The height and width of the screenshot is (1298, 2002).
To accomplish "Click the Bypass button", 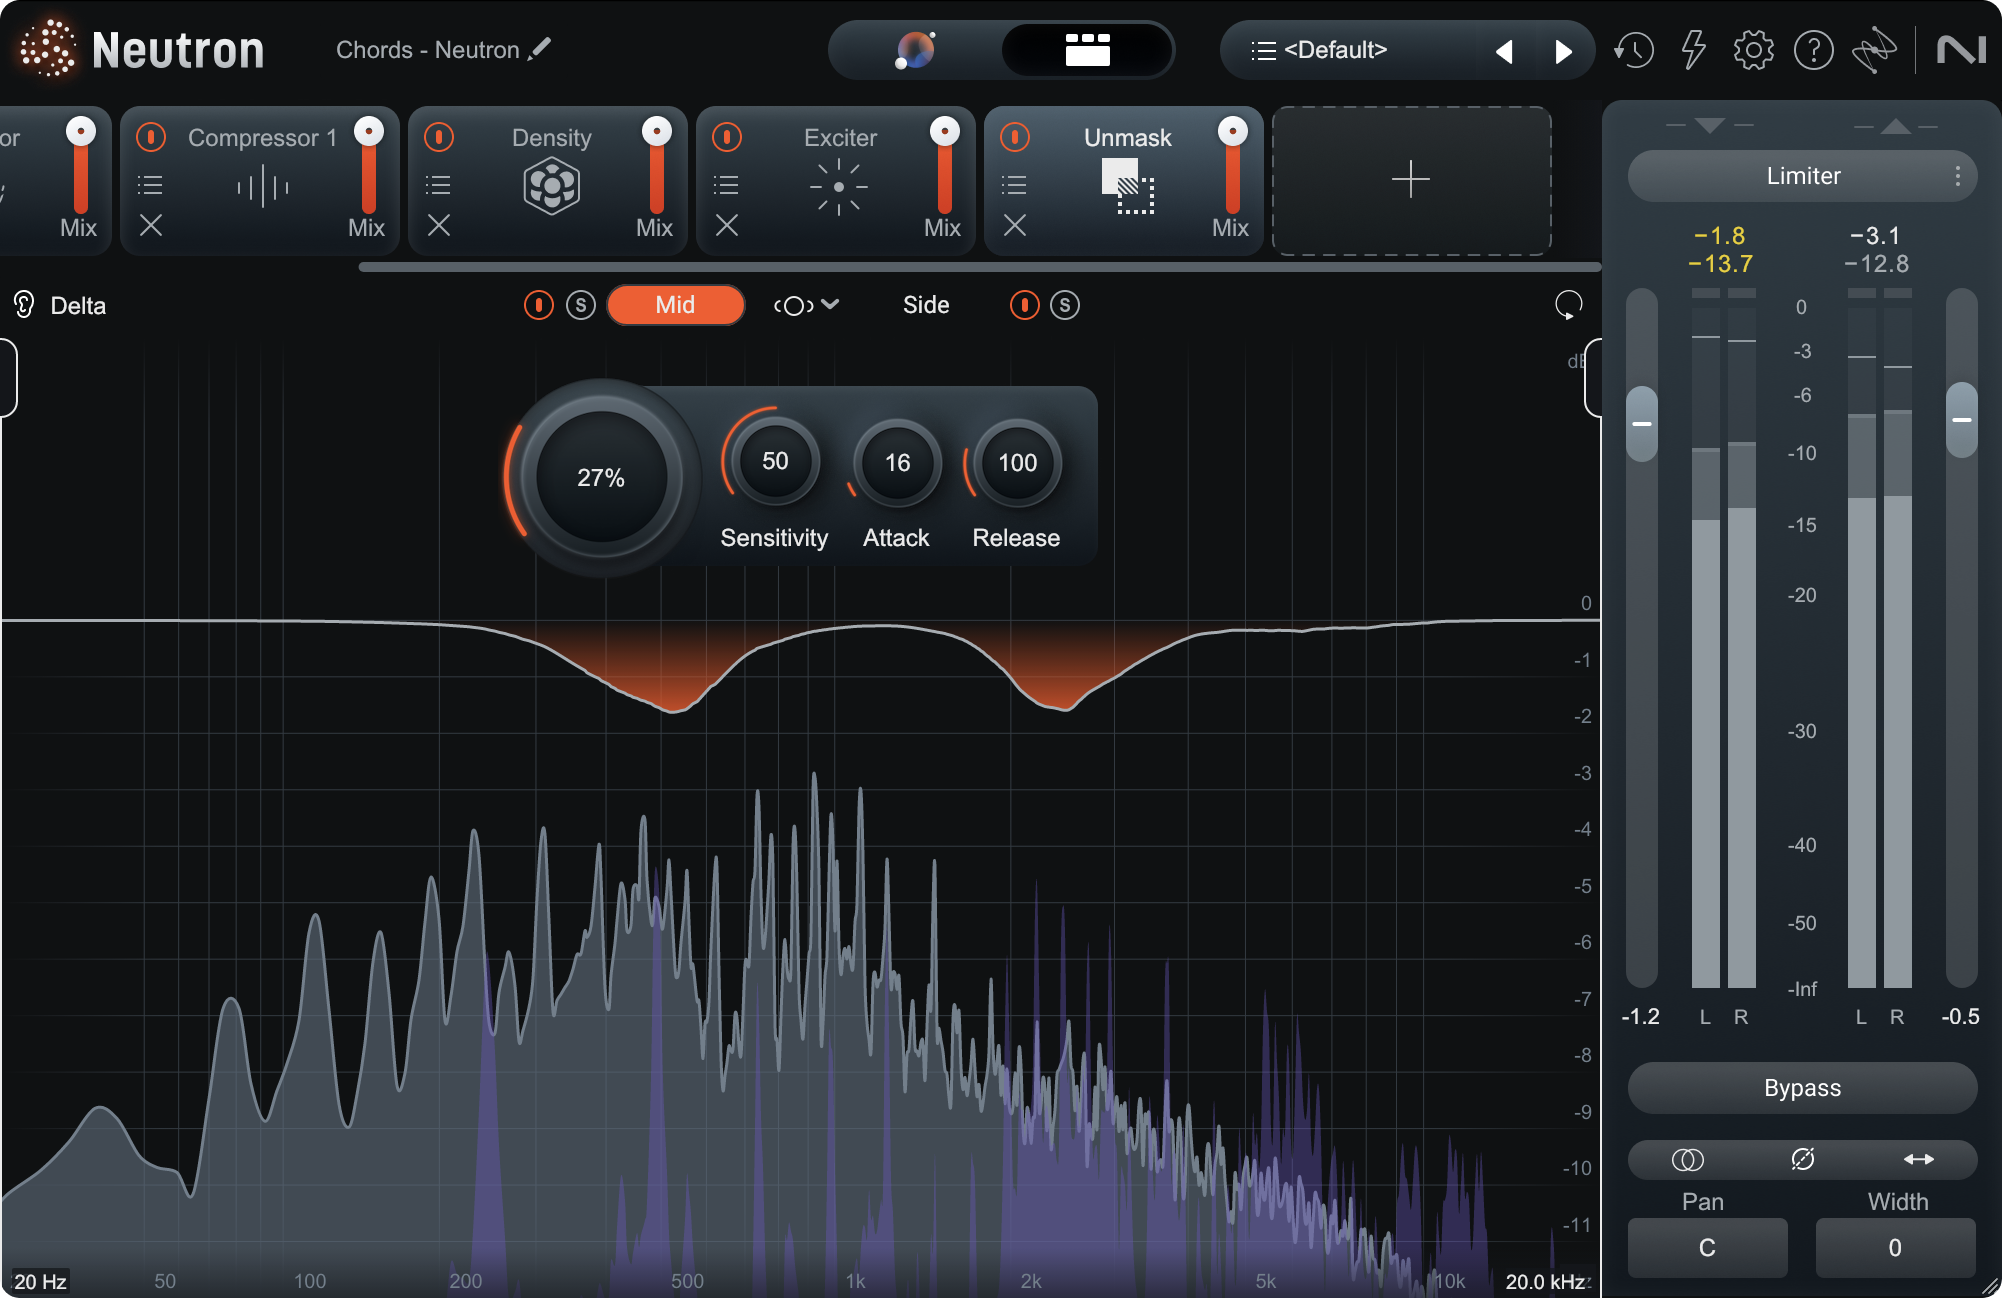I will 1801,1088.
